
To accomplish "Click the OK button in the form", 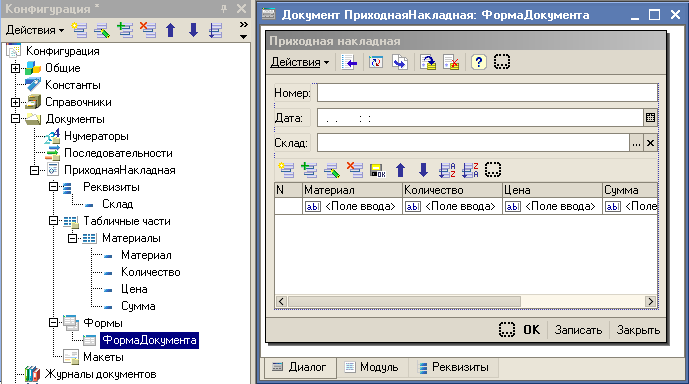I will click(x=531, y=330).
